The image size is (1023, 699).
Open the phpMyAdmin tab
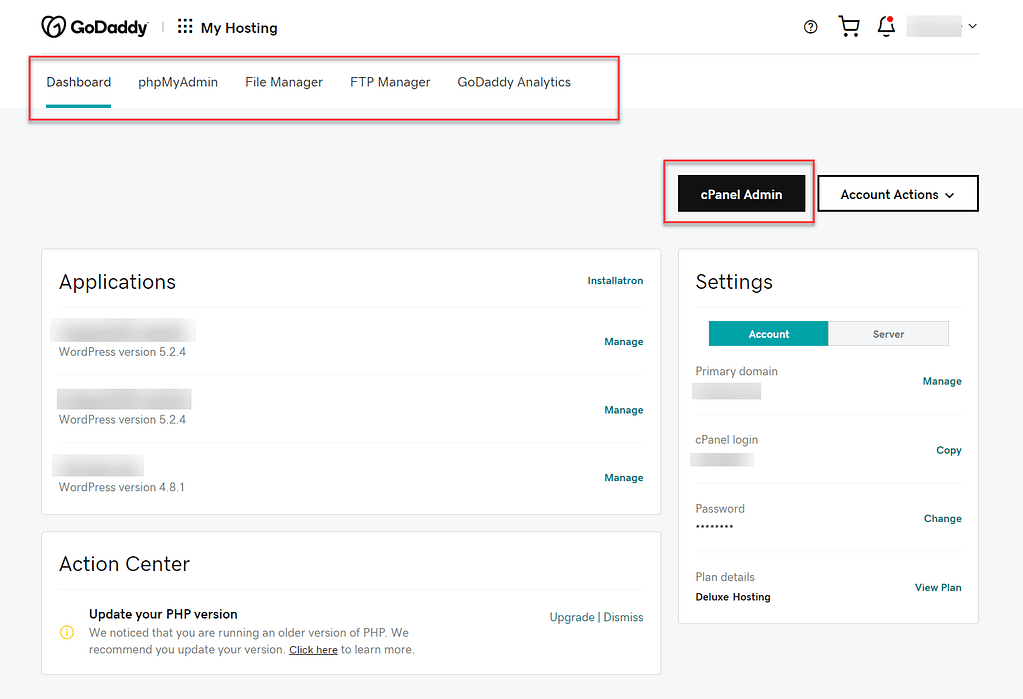(178, 82)
